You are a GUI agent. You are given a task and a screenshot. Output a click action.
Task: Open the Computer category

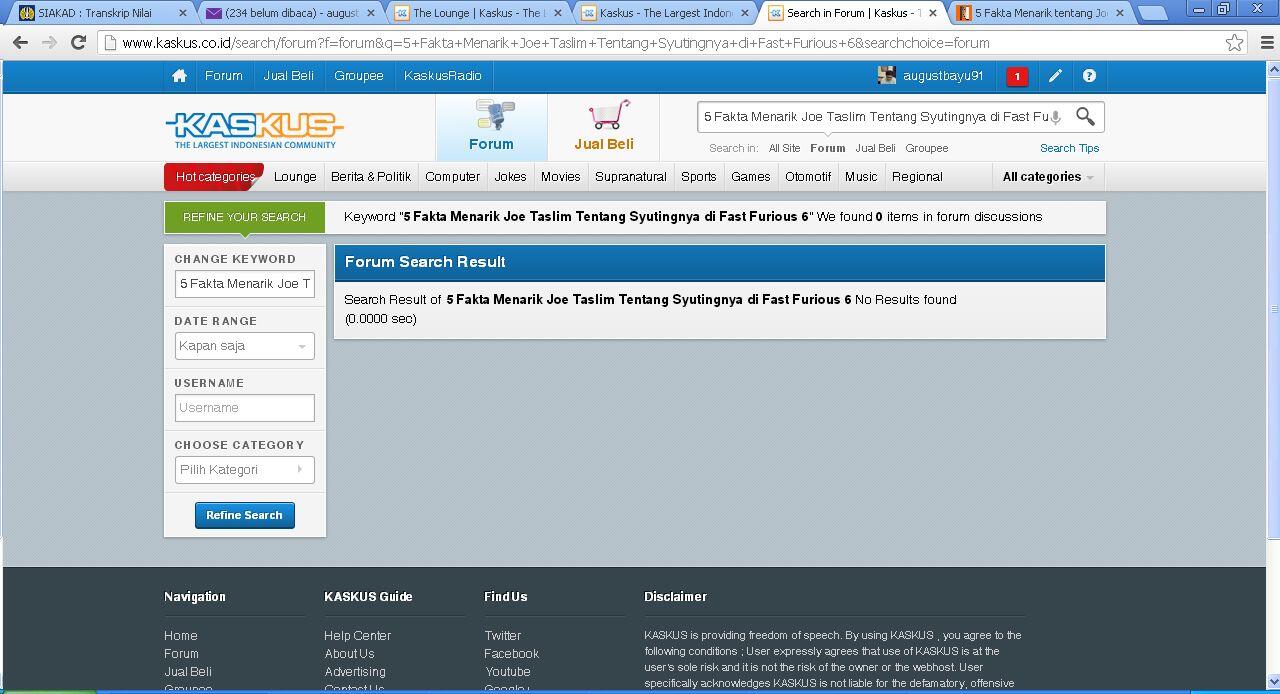(x=452, y=177)
